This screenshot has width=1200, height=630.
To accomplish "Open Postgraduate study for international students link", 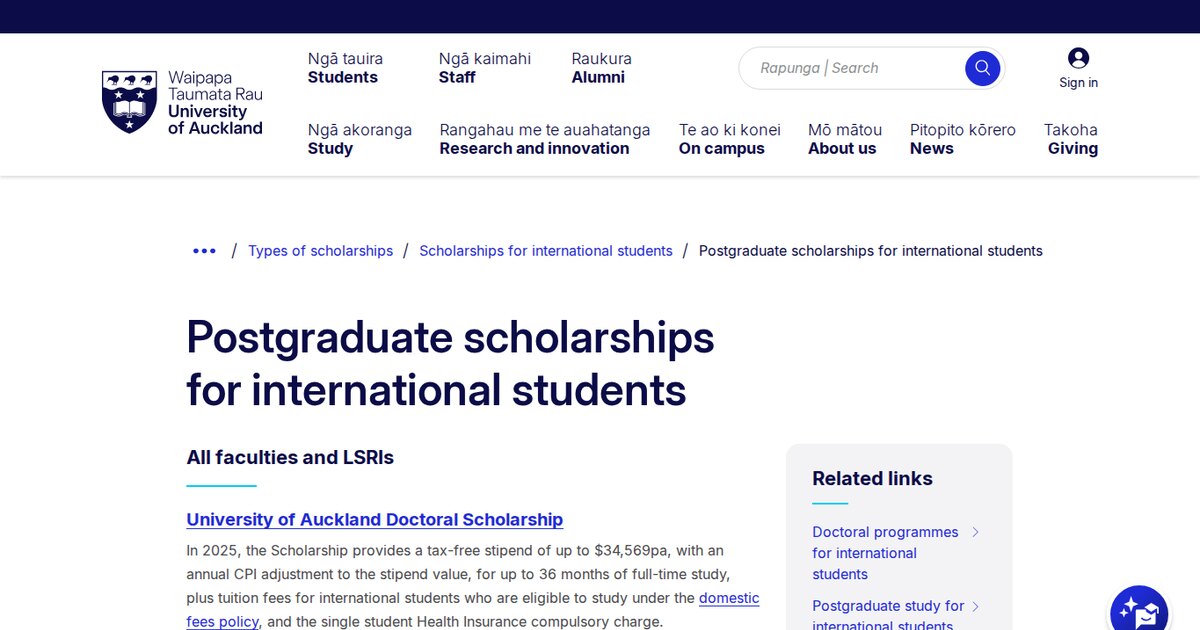I will 889,616.
